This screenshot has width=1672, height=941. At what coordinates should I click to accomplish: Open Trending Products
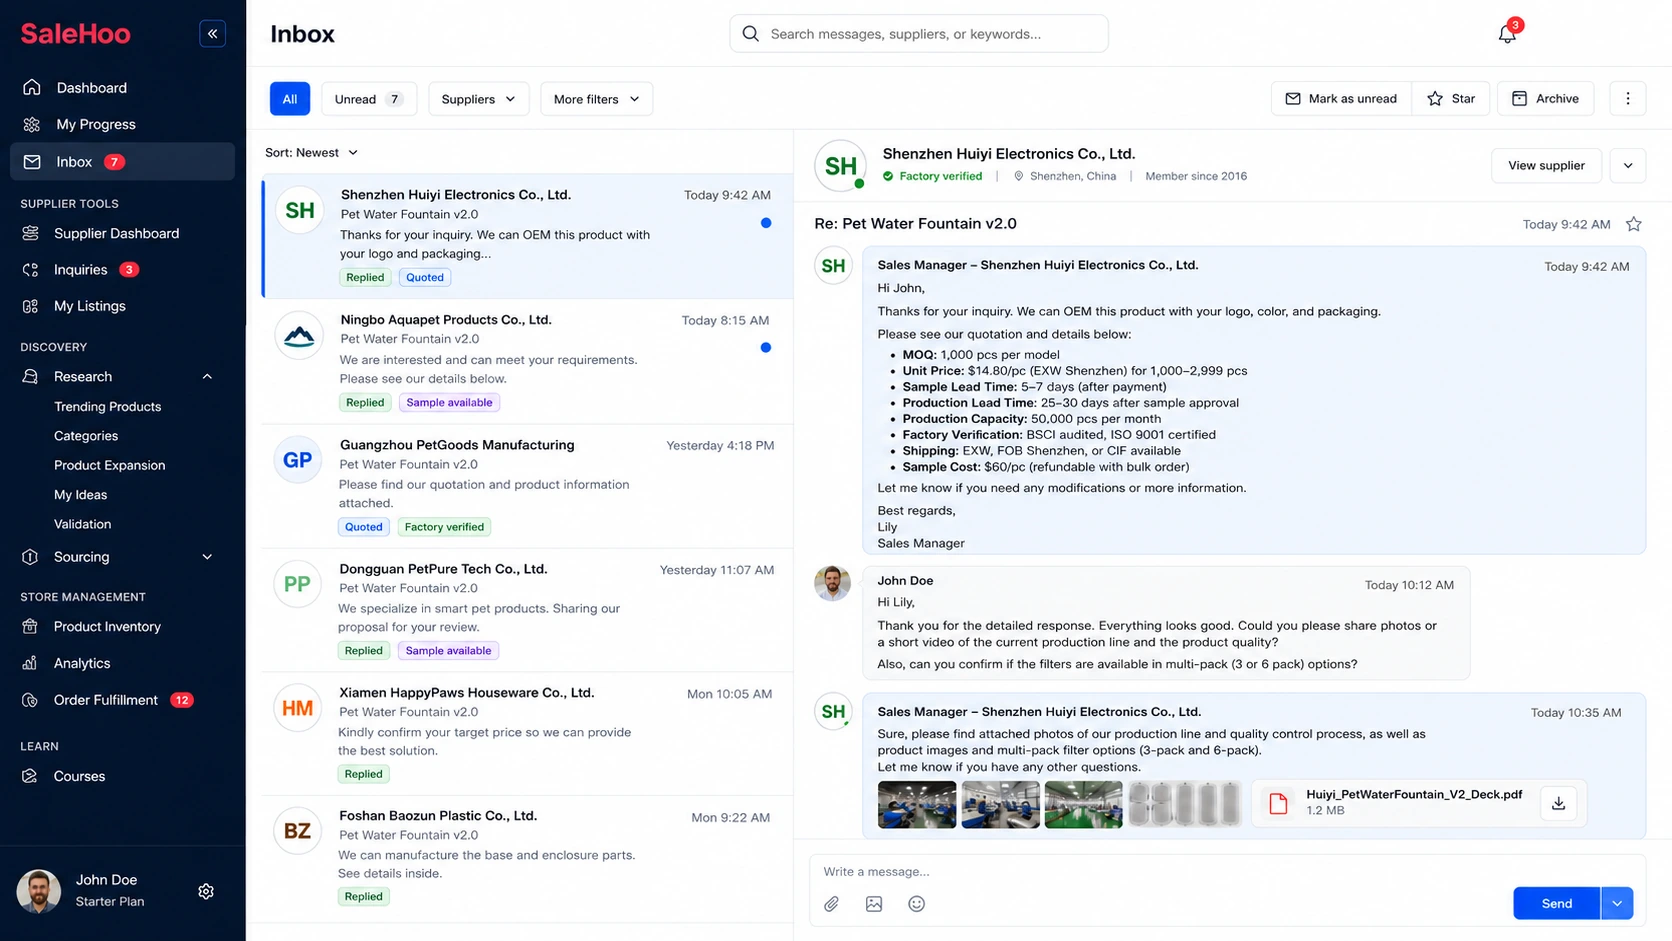coord(108,407)
